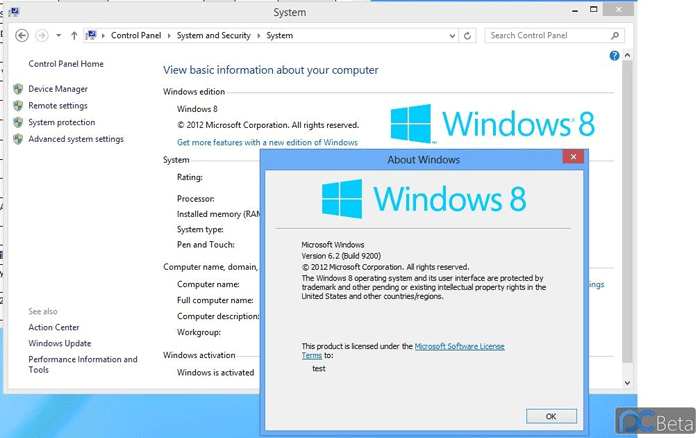The height and width of the screenshot is (438, 700).
Task: Expand the address bar history dropdown
Action: (450, 35)
